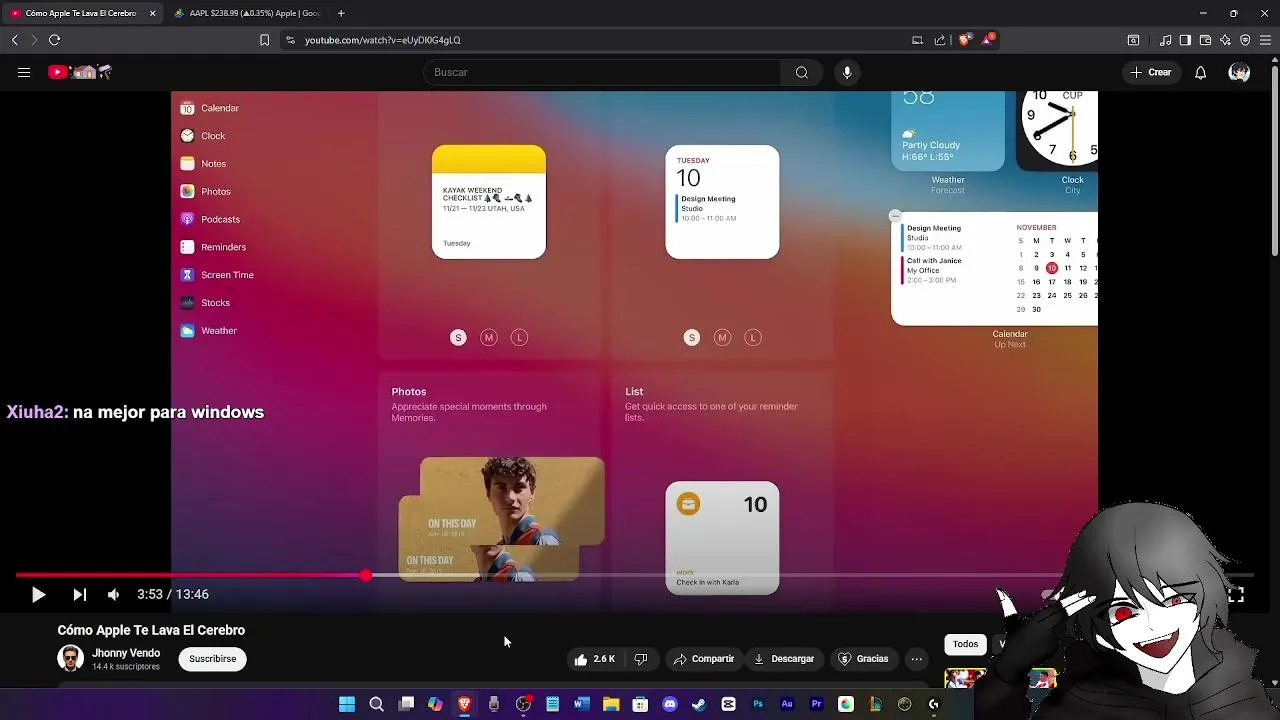Viewport: 1280px width, 720px height.
Task: Open Brave Leo AI sparkle icon
Action: pos(1225,40)
